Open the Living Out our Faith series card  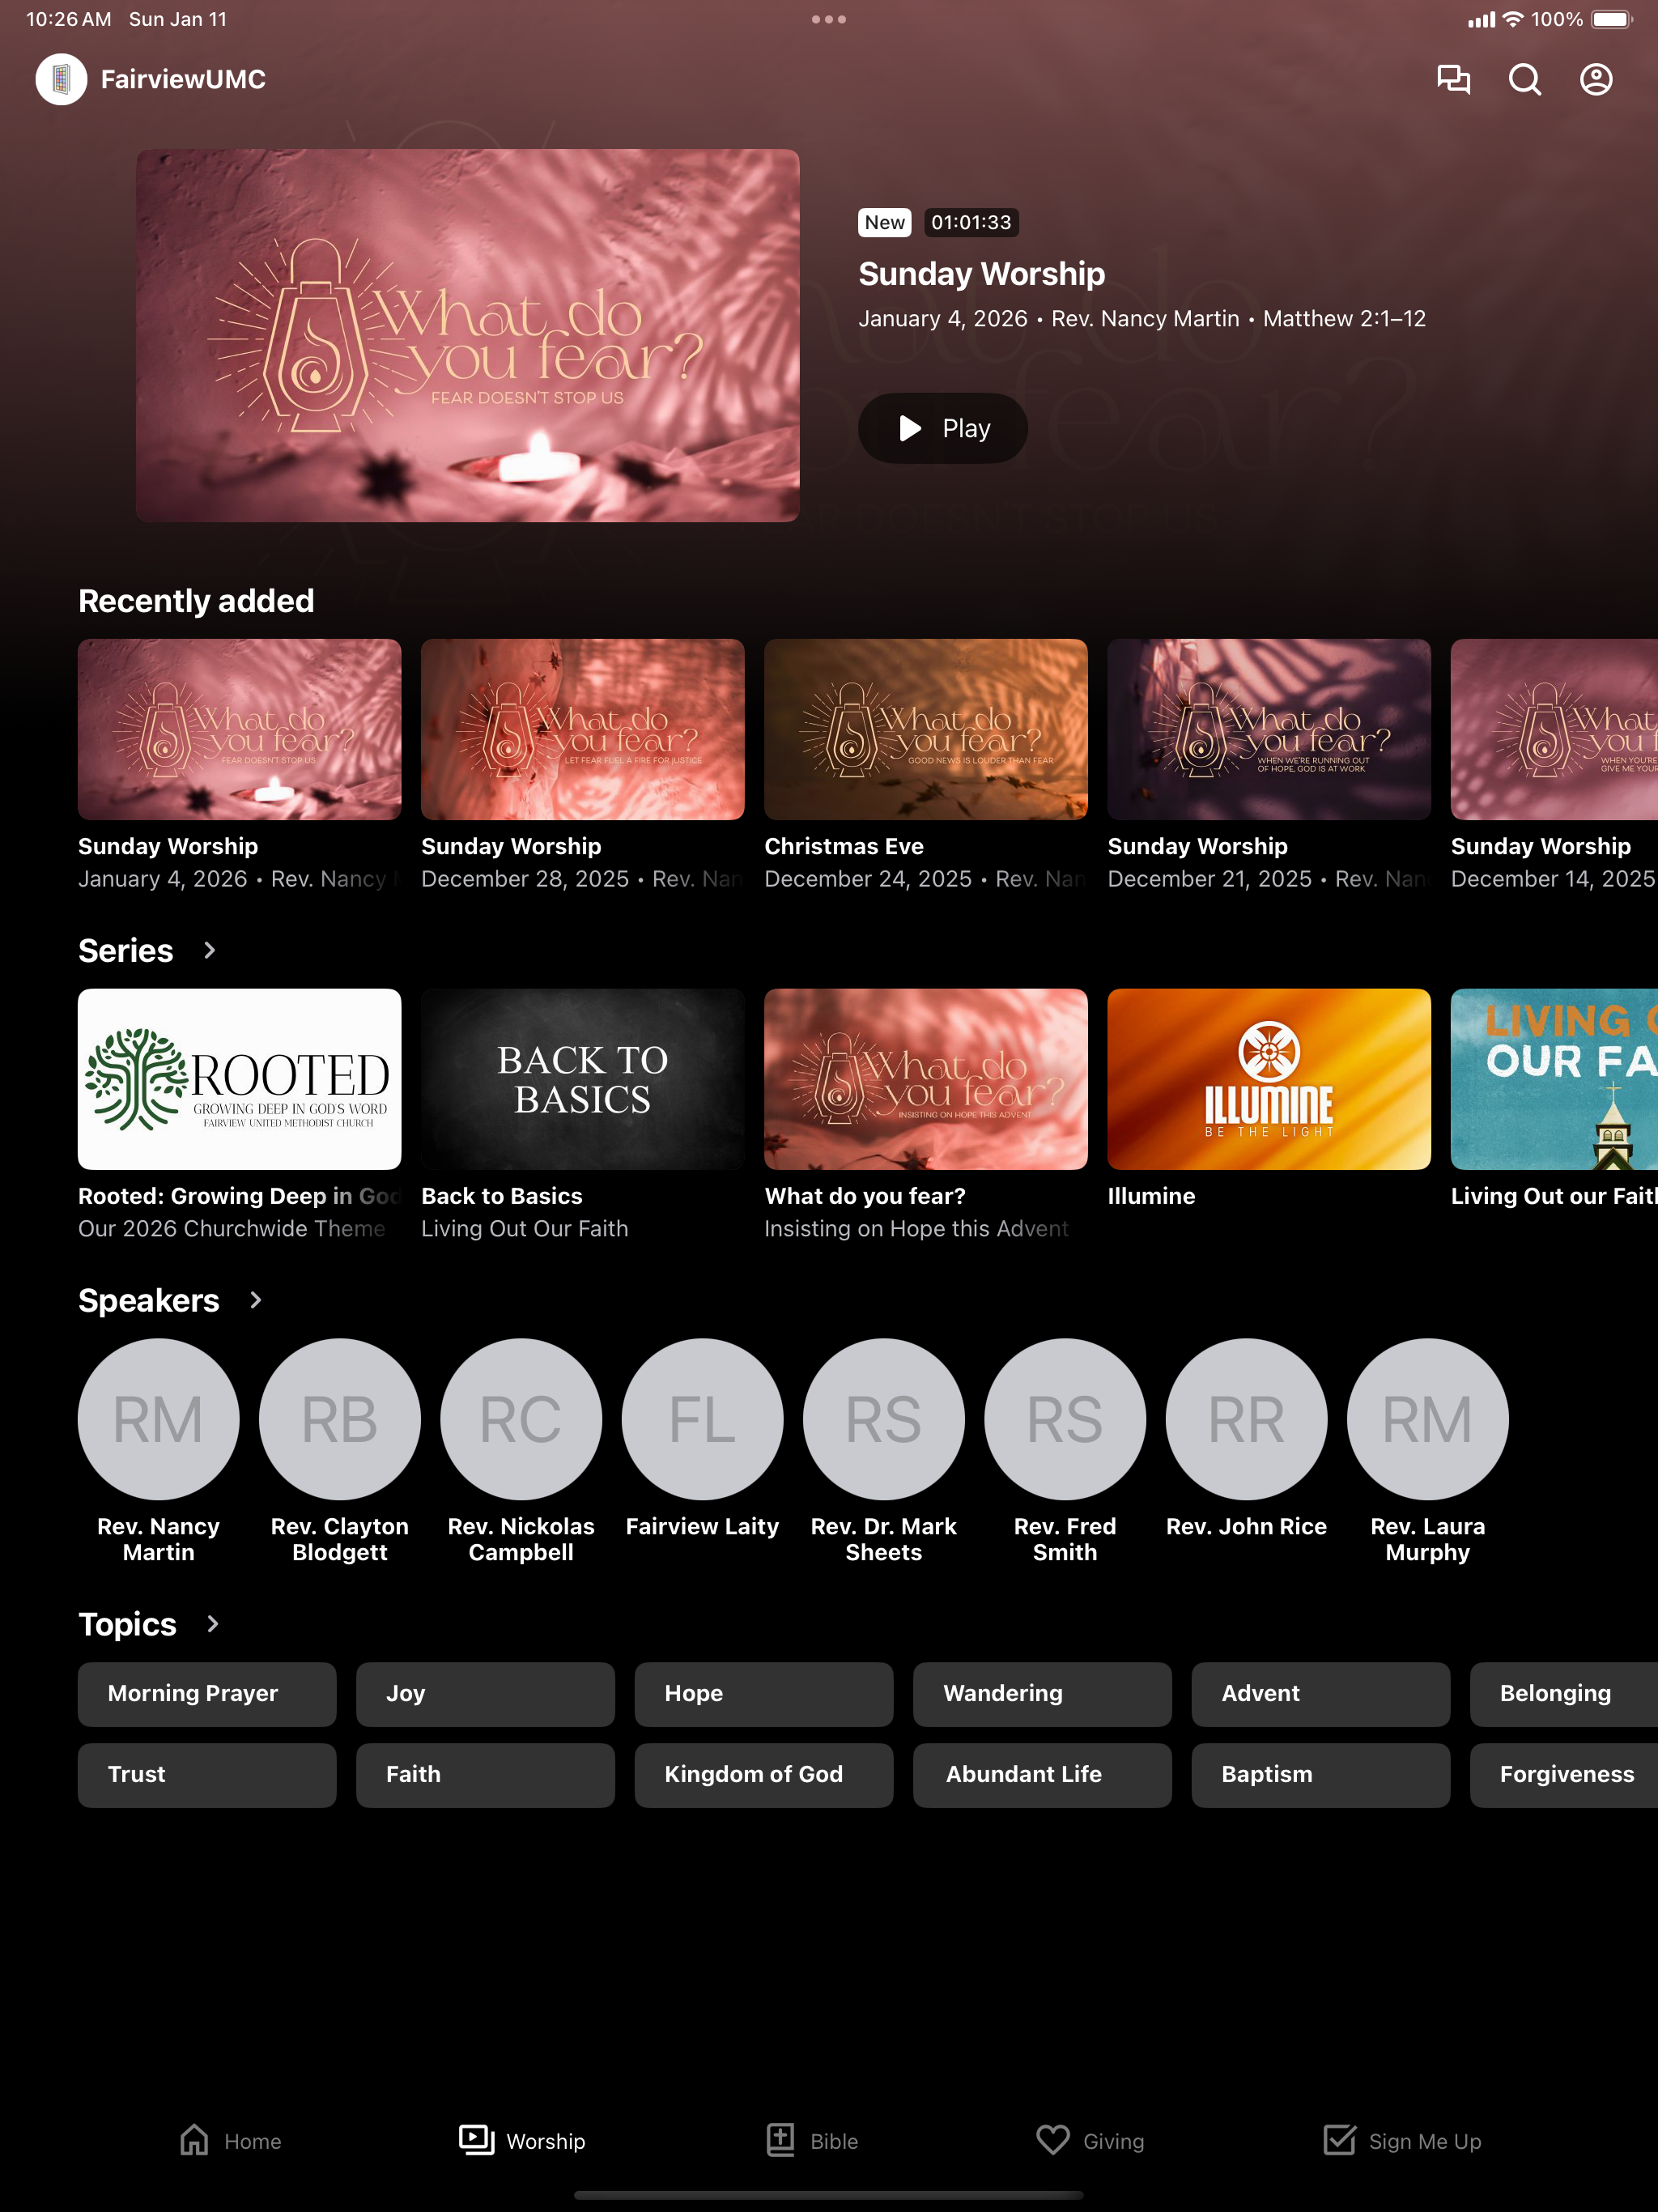point(1554,1079)
